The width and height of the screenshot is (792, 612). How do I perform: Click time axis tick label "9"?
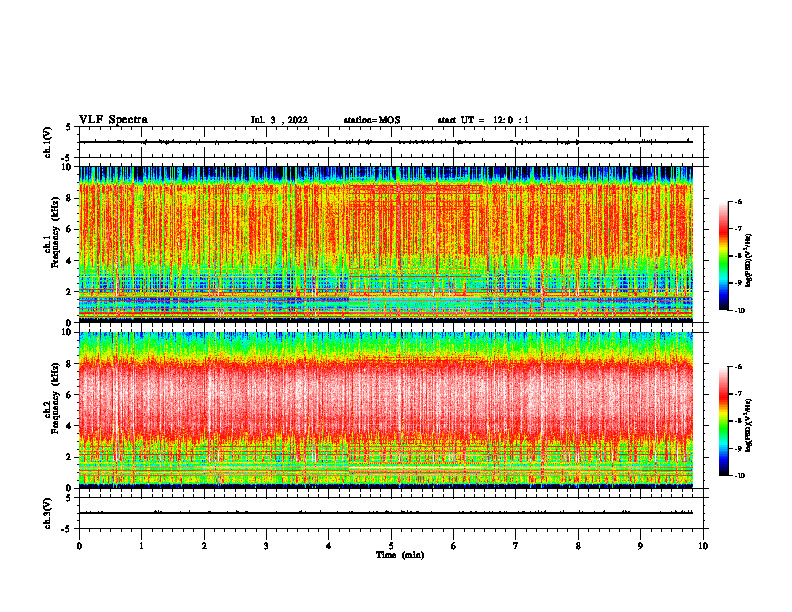[640, 546]
